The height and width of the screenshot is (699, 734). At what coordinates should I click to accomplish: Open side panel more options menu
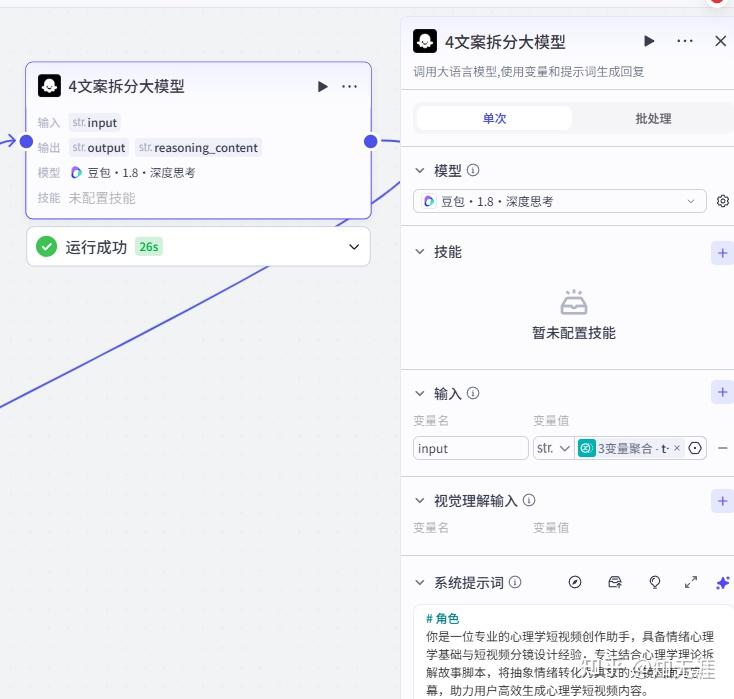pos(684,41)
